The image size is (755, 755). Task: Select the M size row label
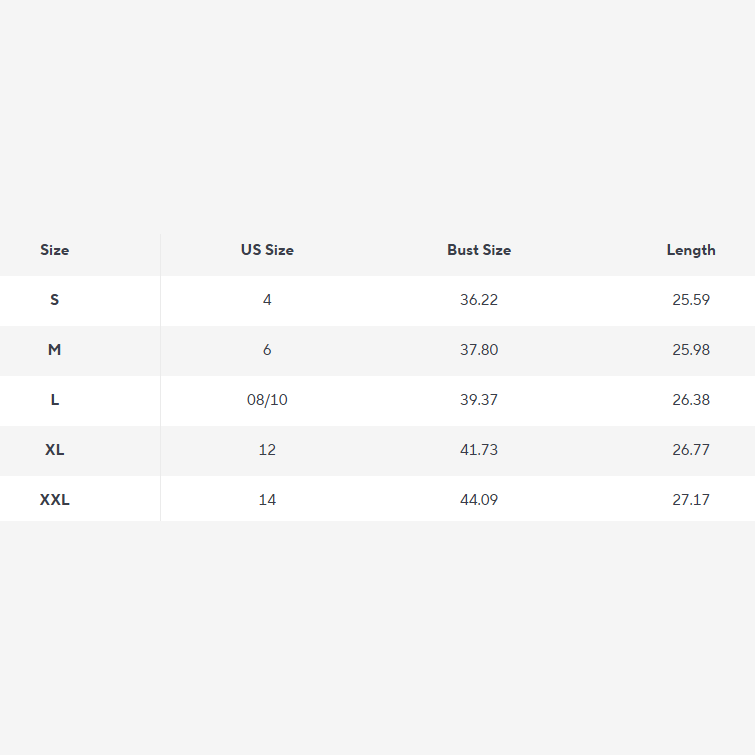click(x=55, y=350)
